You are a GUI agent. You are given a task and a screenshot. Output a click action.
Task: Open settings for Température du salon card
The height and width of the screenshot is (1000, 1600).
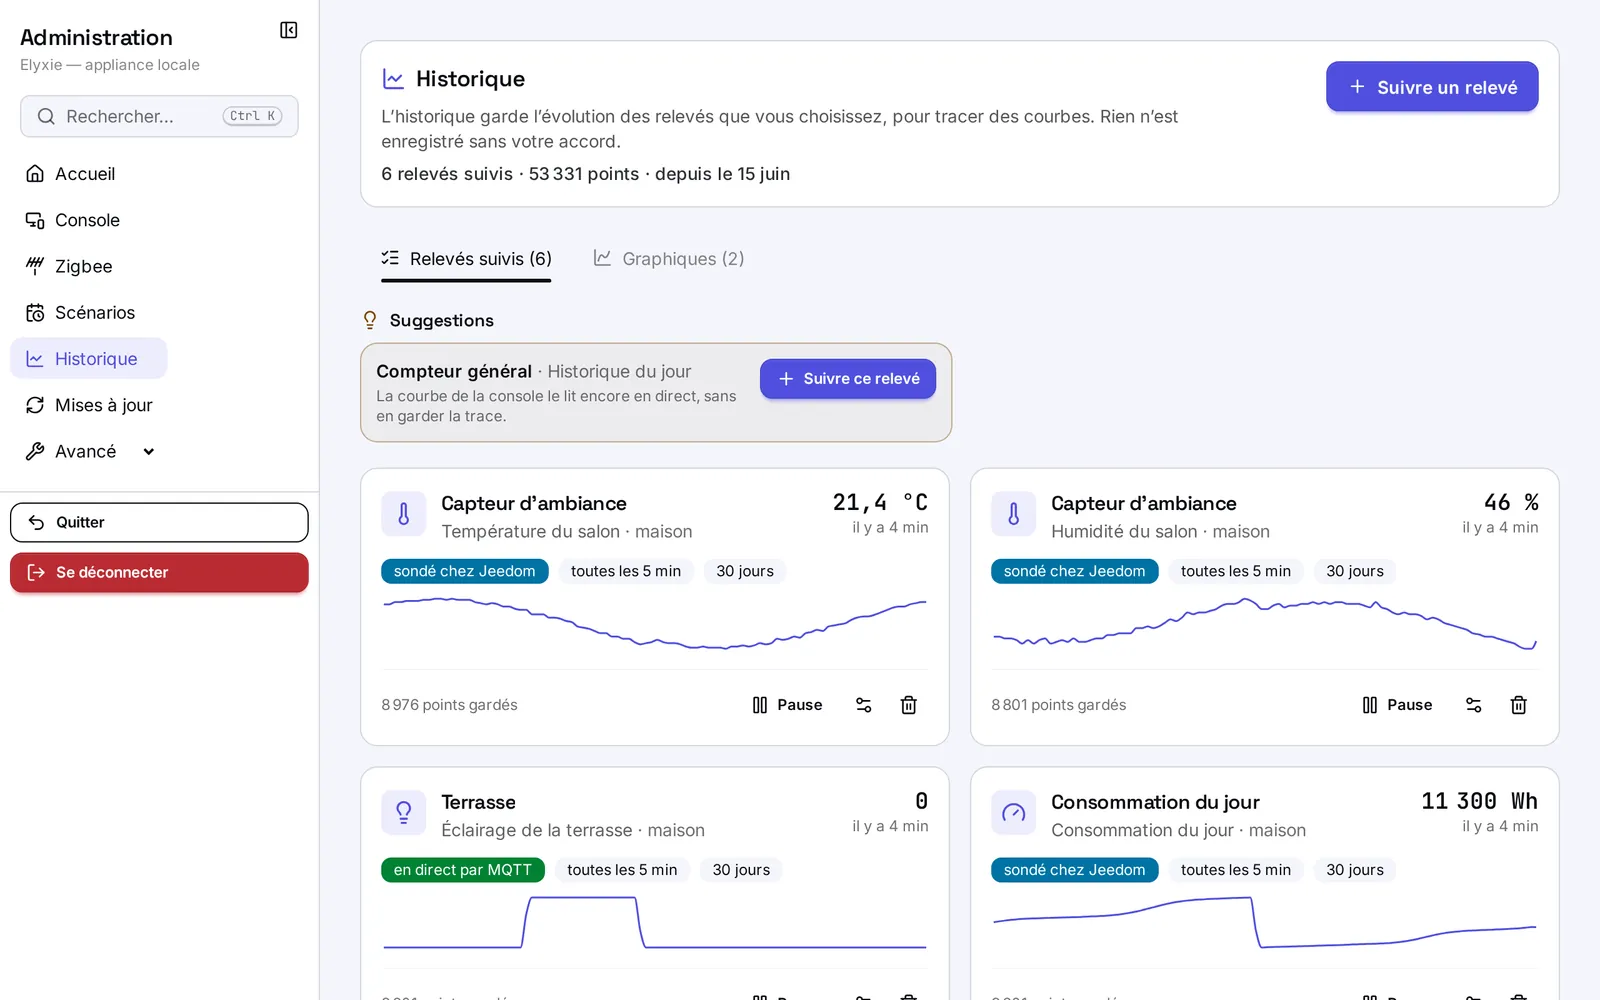coord(864,705)
